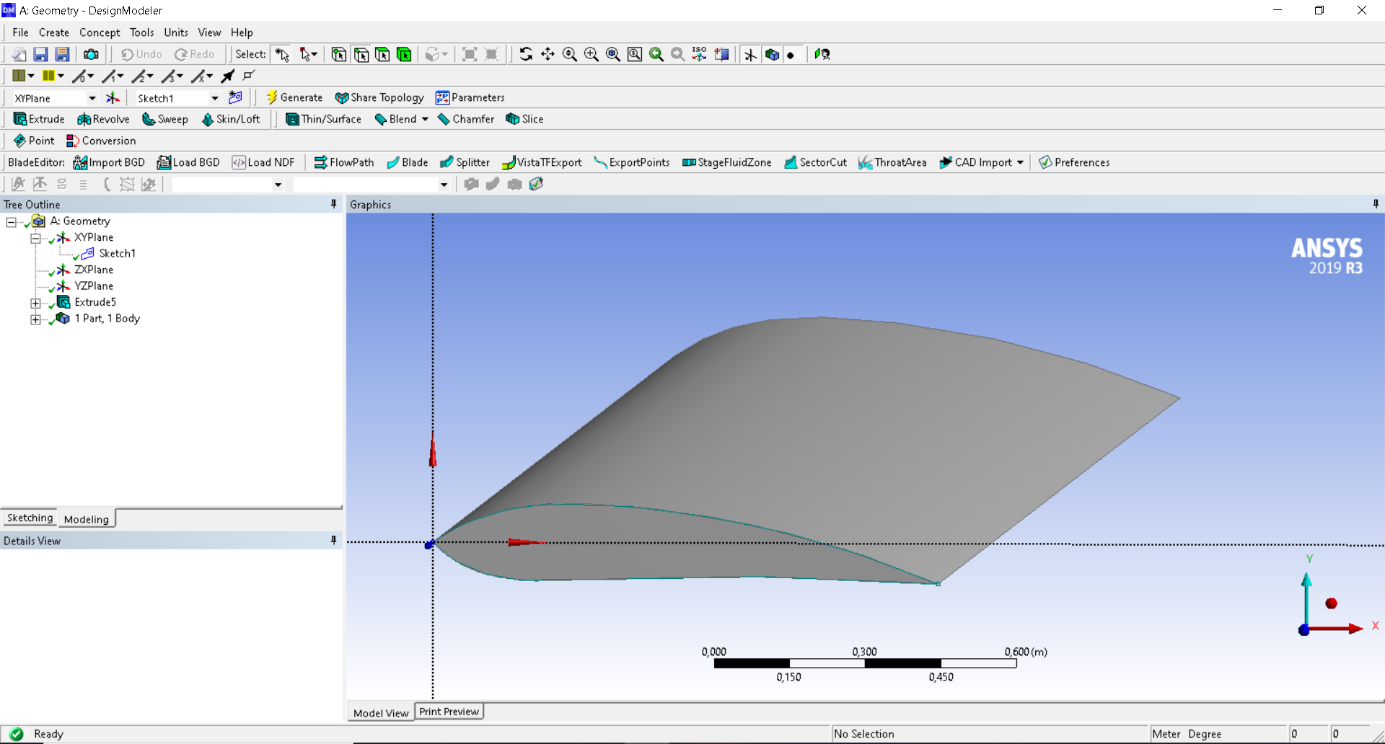
Task: Click the New Sketch icon next to Sketch1
Action: pyautogui.click(x=235, y=98)
